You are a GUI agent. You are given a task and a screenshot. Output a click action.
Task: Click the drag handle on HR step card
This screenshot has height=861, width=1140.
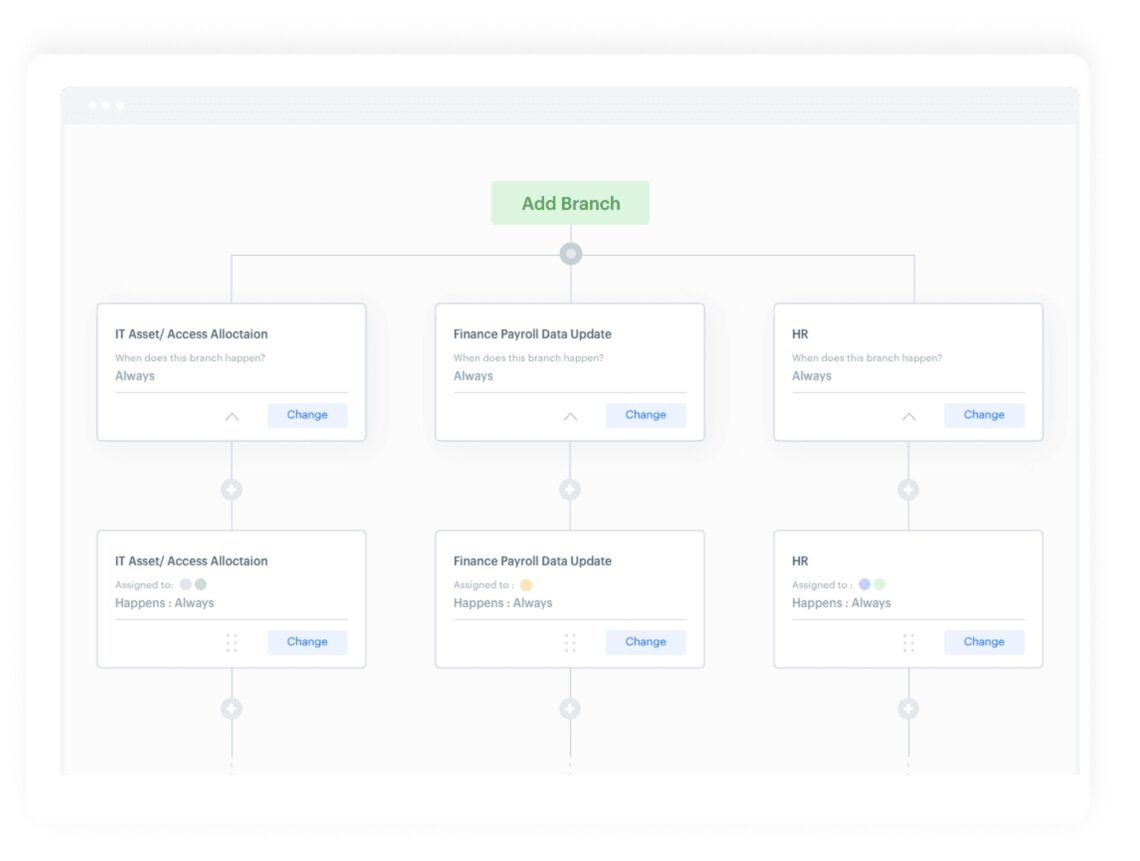point(909,643)
